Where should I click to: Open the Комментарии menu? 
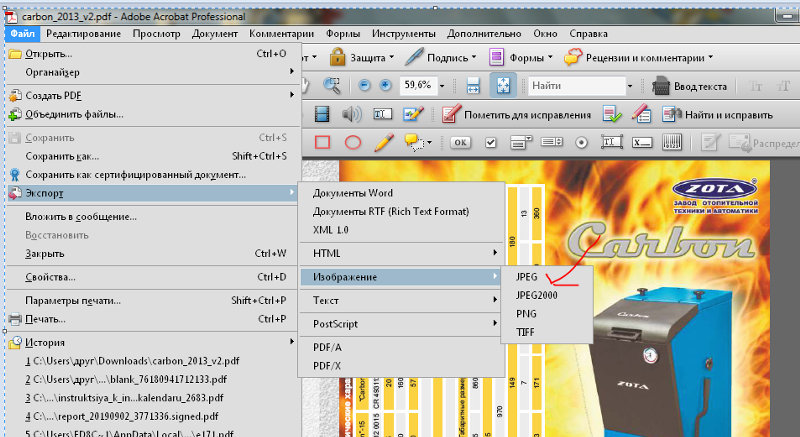[x=282, y=34]
